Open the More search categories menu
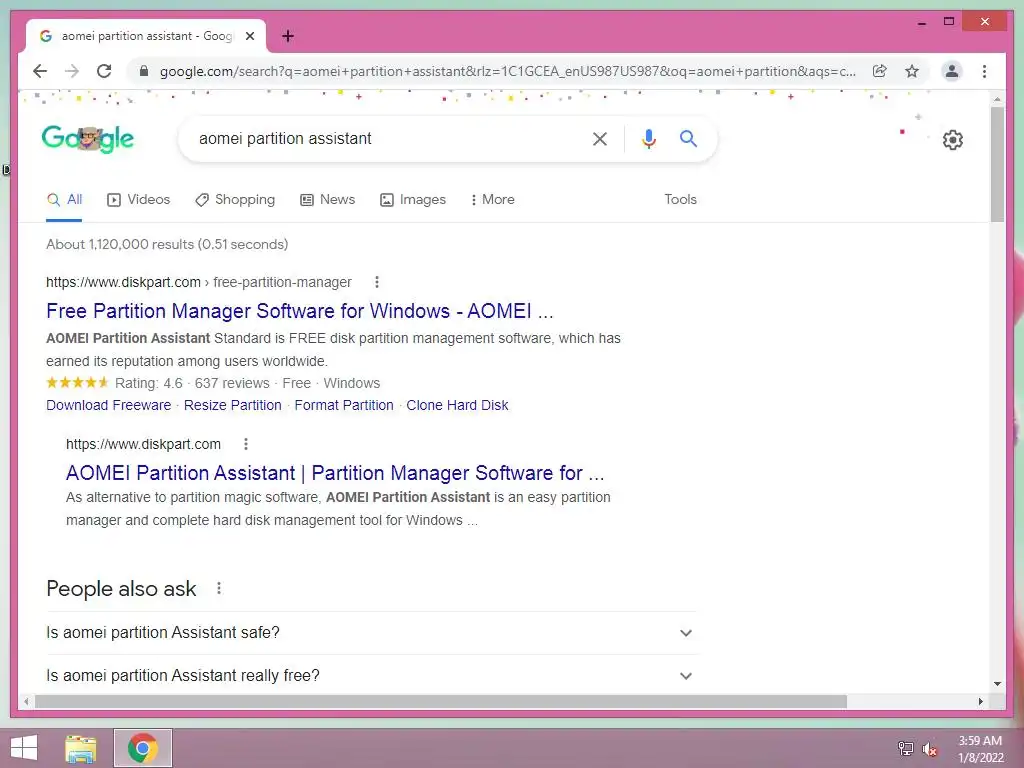 tap(492, 200)
